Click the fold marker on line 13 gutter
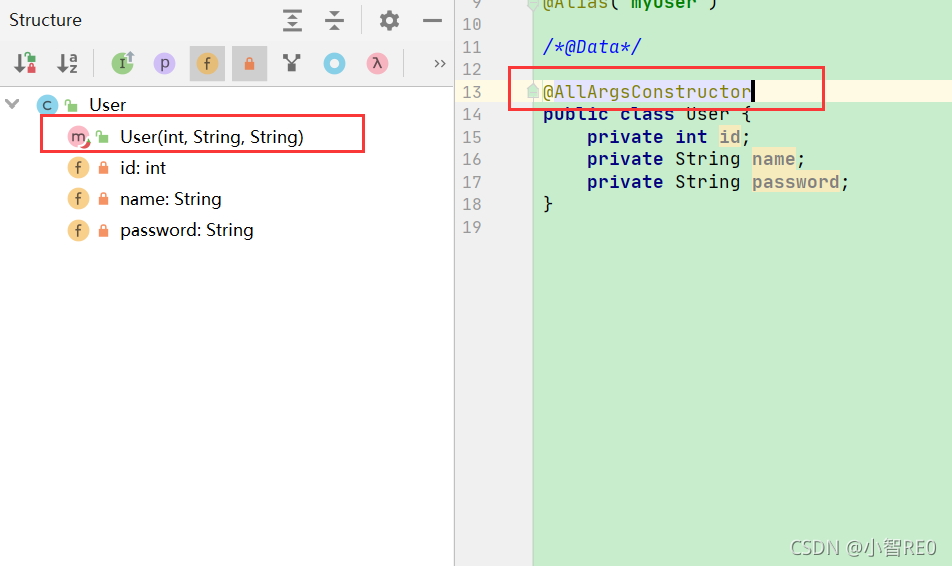 tap(532, 92)
